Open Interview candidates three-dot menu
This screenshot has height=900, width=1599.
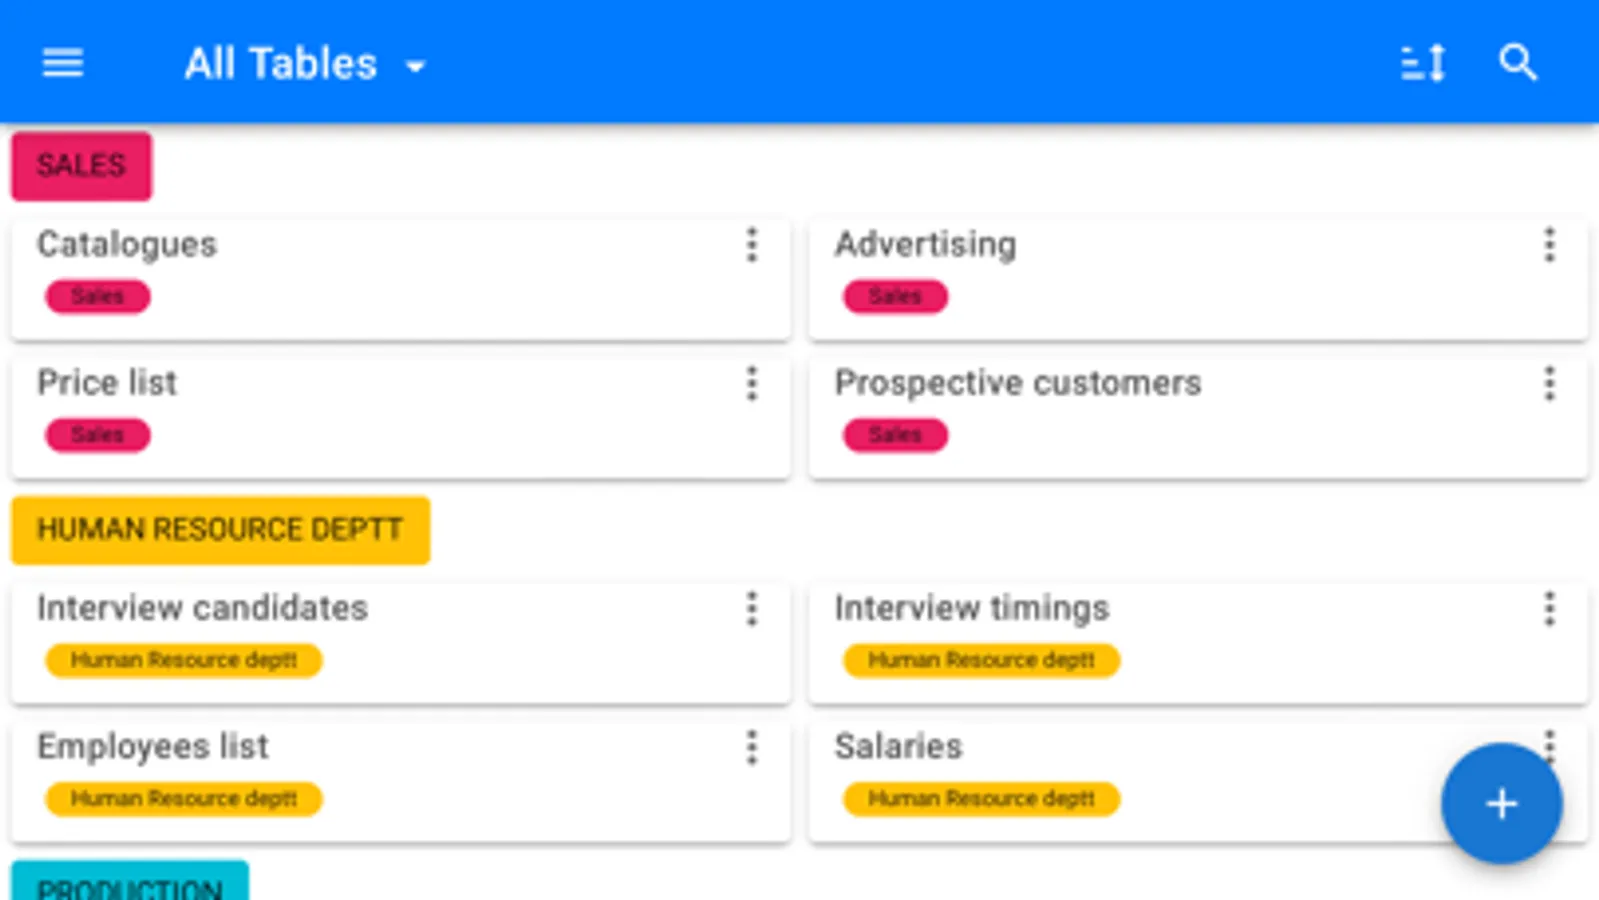coord(752,609)
